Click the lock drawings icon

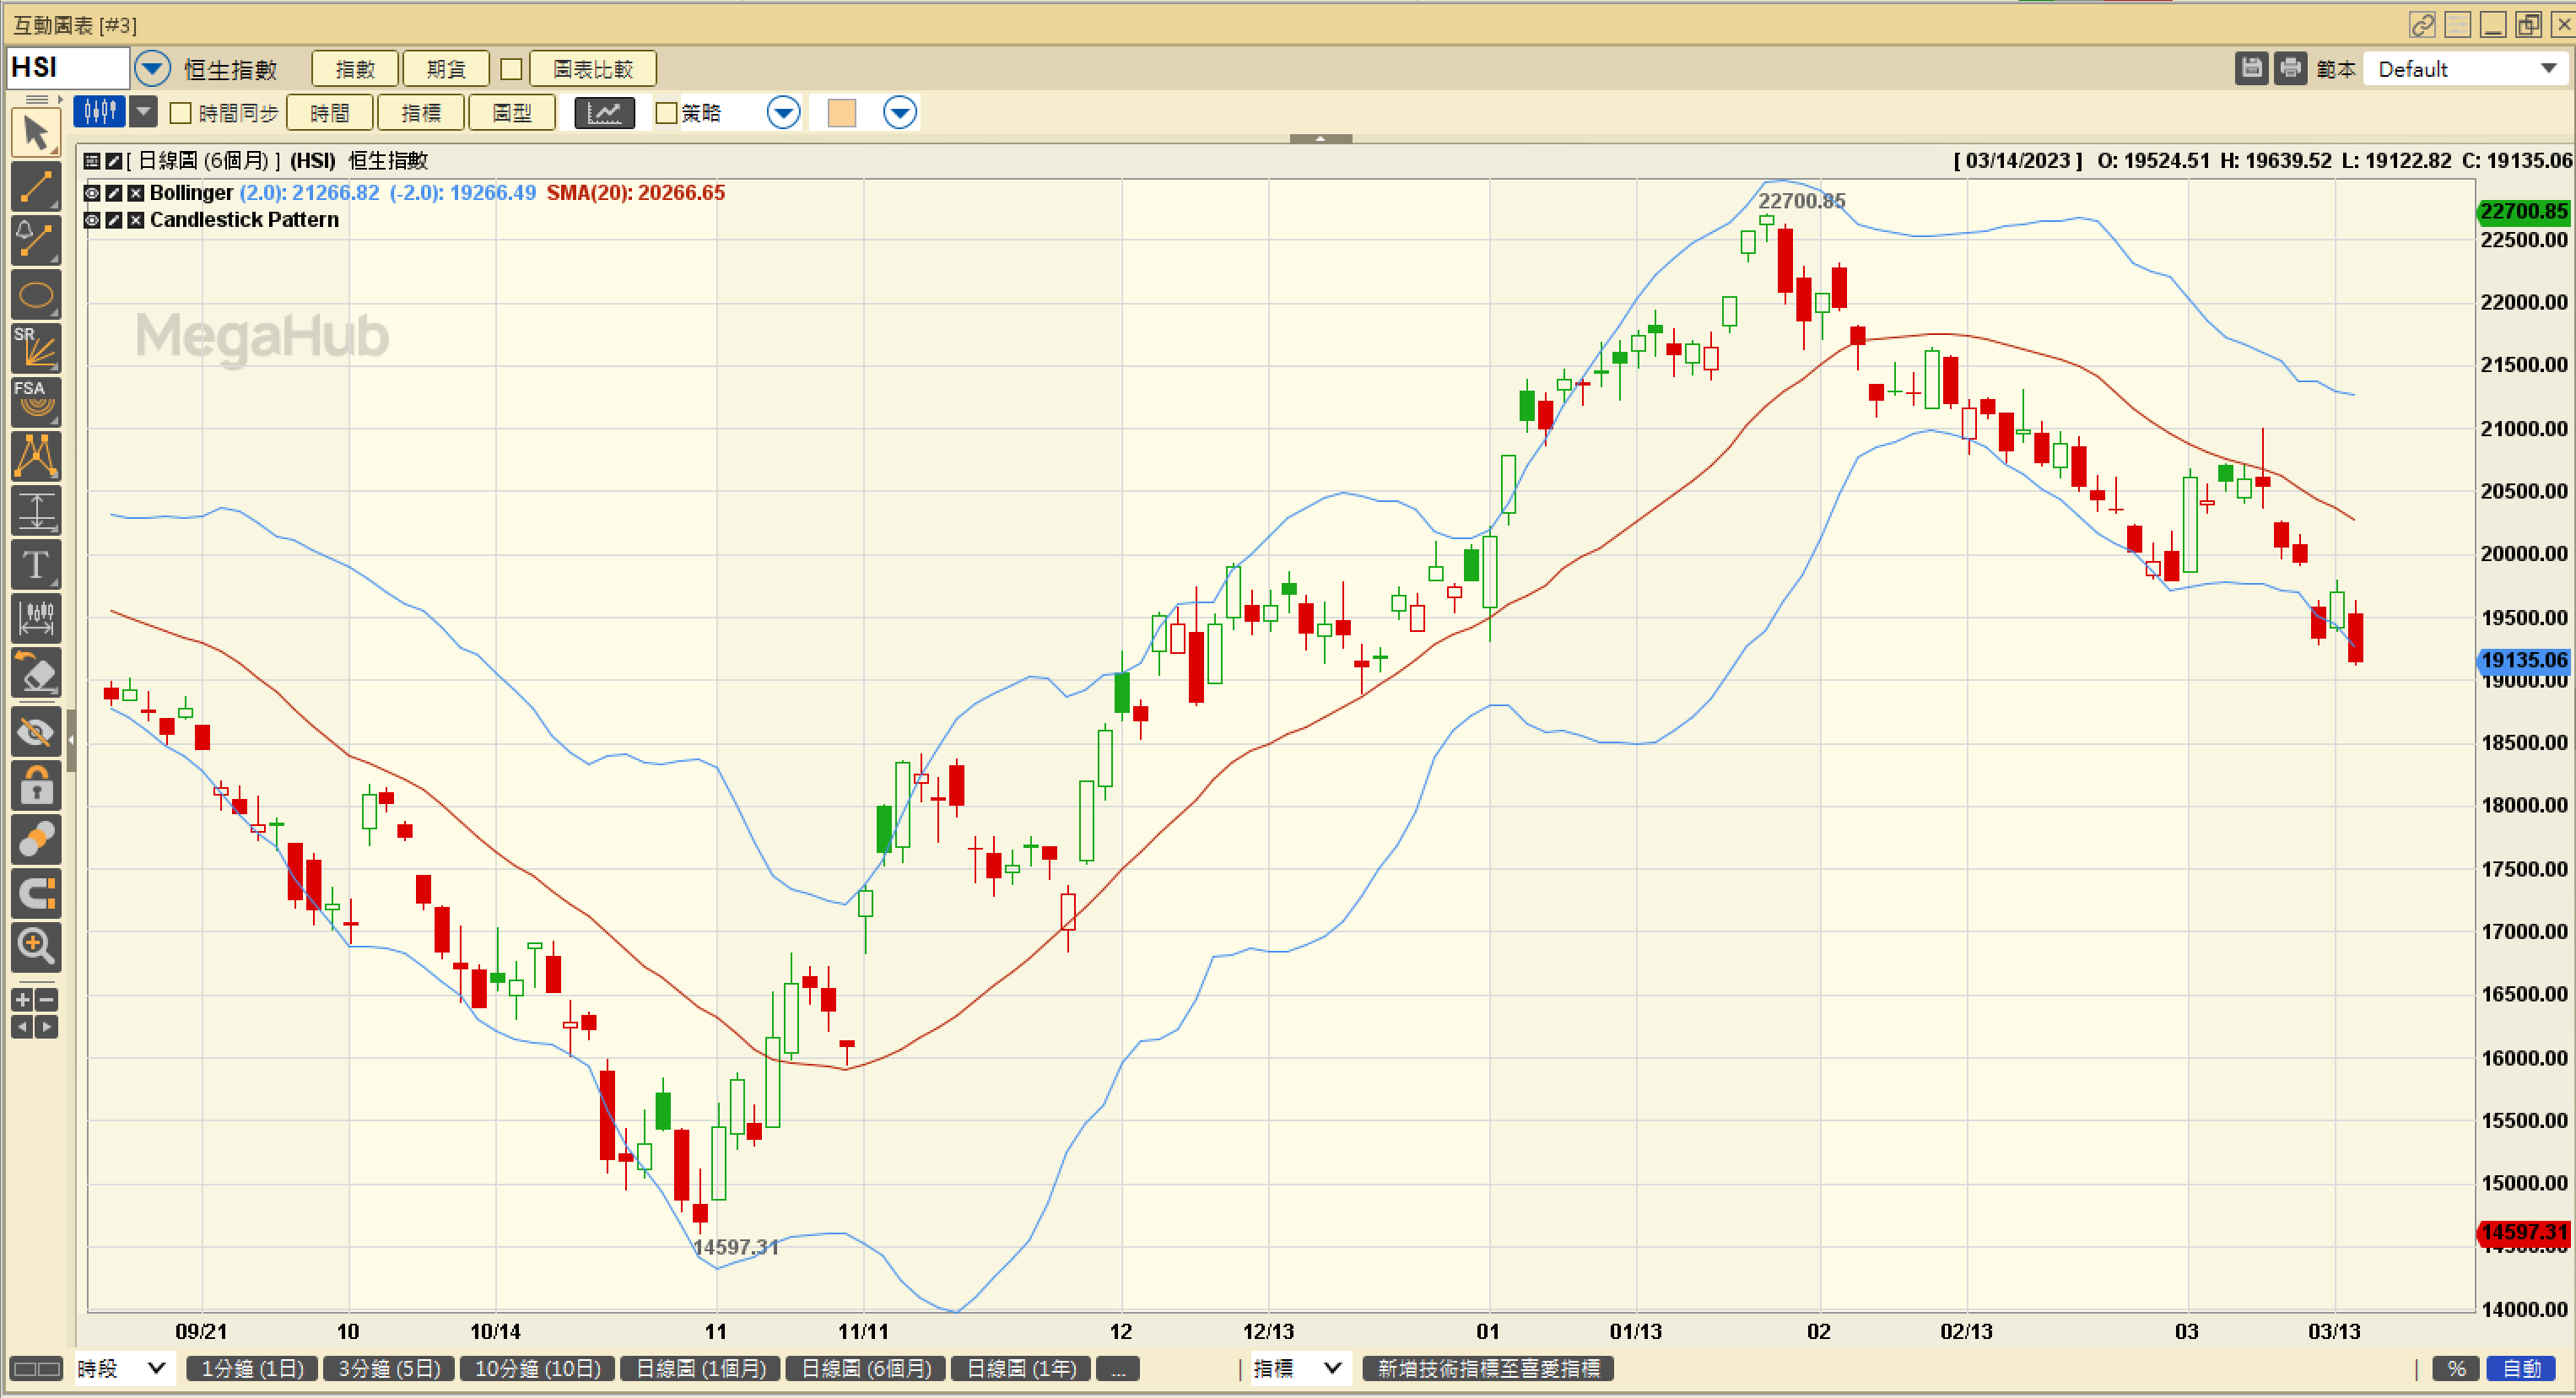pyautogui.click(x=36, y=787)
